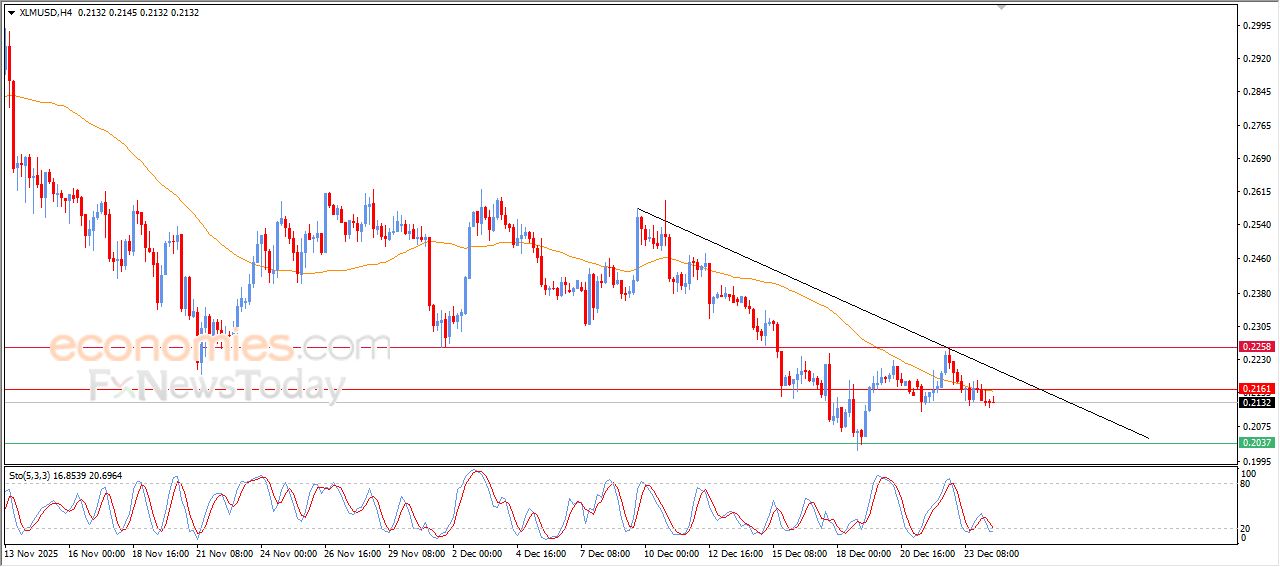Click the 2 Dec 00:00 time label
Screen dimensions: 1280x567
480,552
